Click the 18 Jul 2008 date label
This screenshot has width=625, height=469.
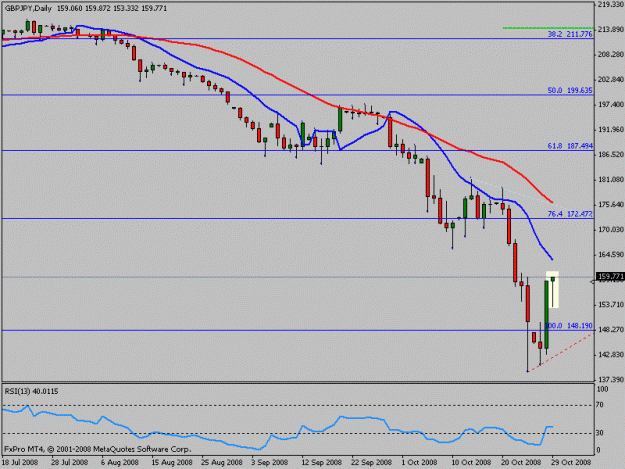[x=20, y=462]
